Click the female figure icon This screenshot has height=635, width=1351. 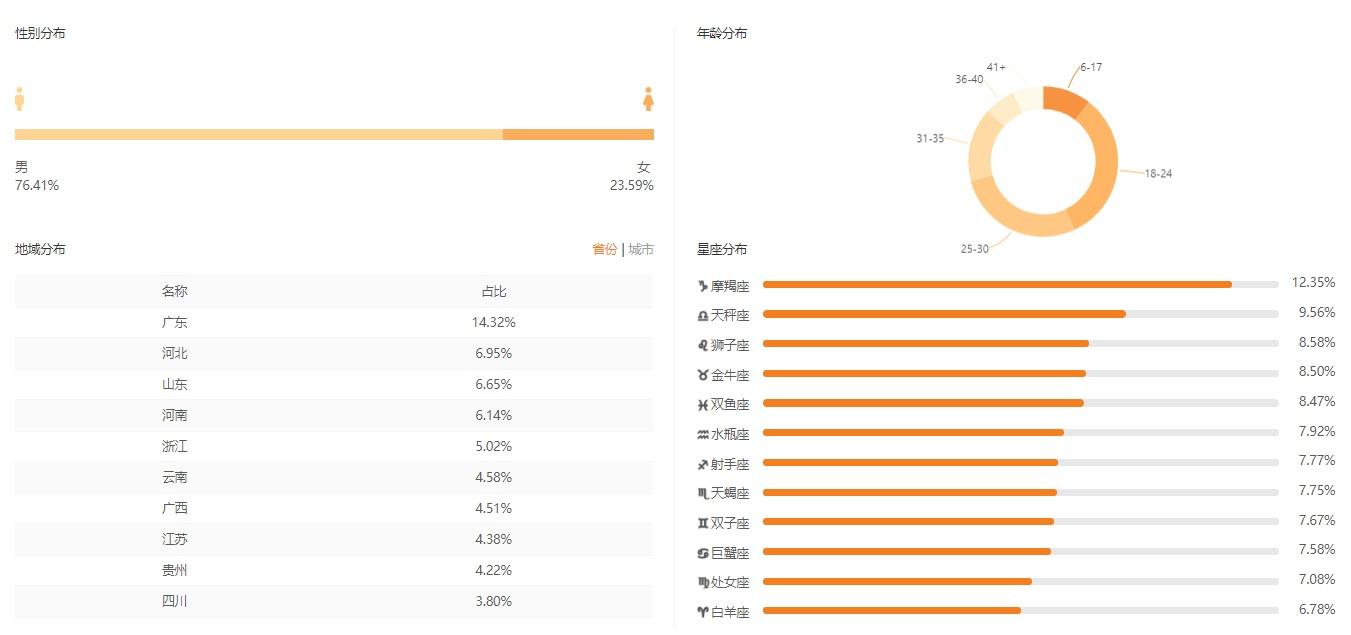(648, 98)
